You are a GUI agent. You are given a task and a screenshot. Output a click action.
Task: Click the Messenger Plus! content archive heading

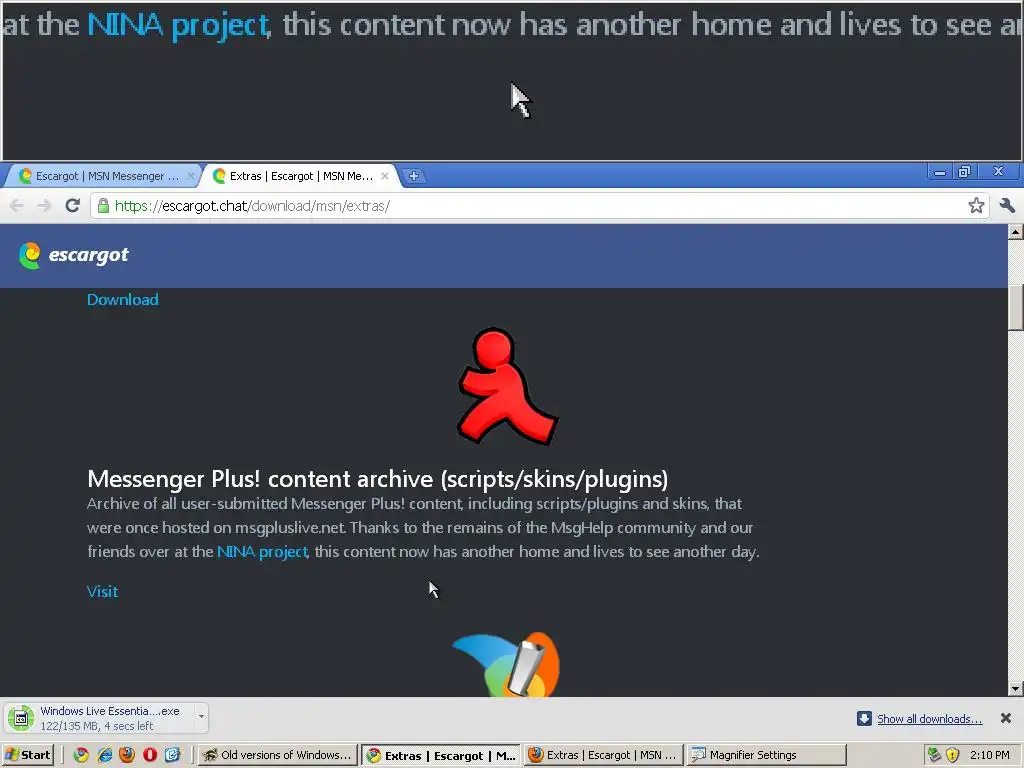point(377,479)
